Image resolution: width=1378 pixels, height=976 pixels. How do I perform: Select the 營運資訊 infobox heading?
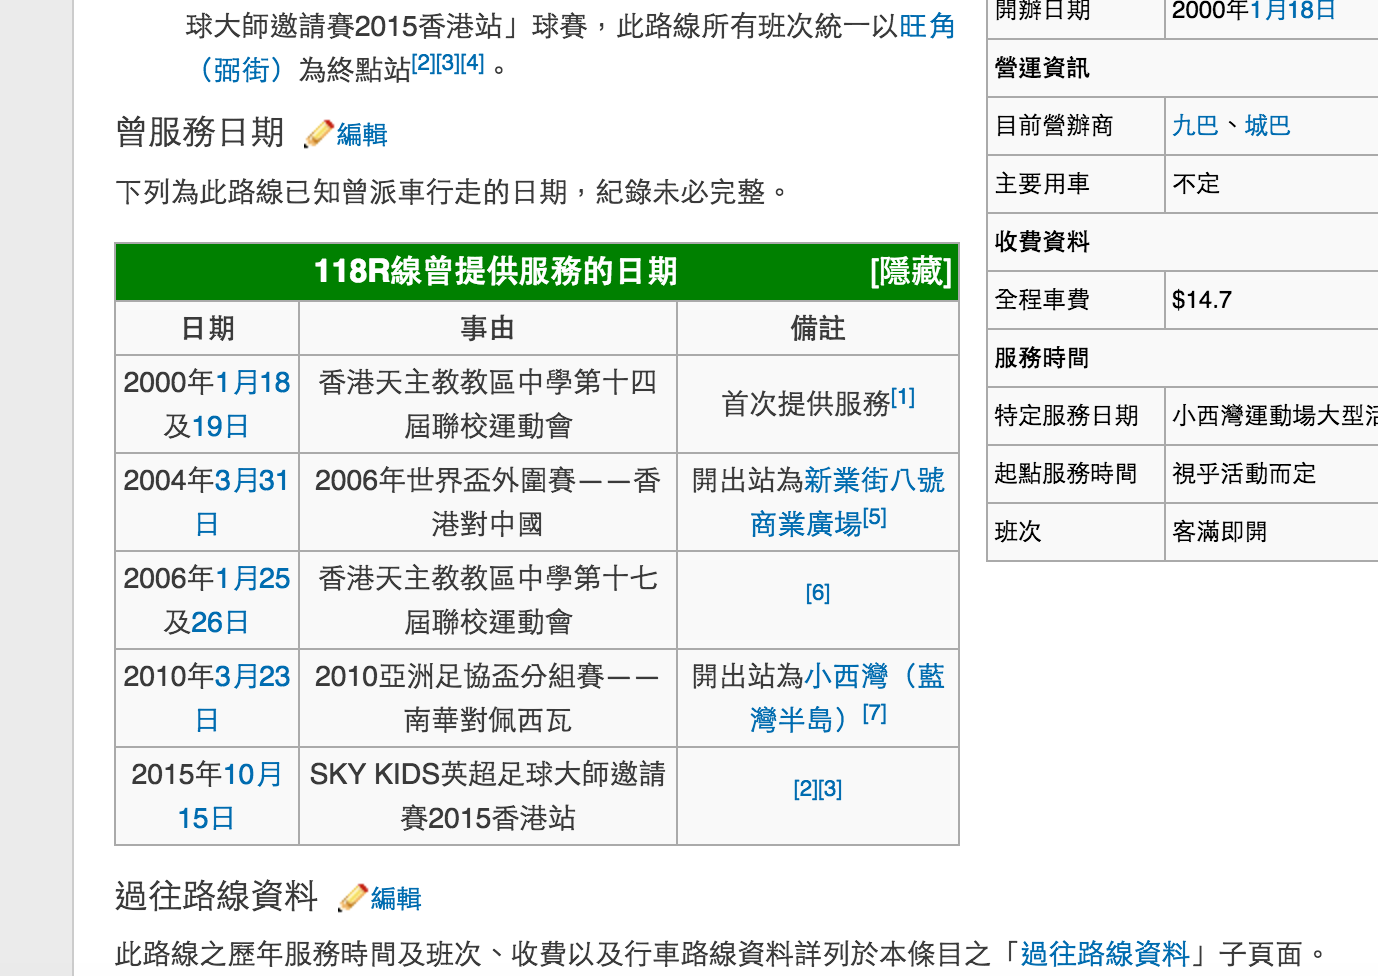click(x=1042, y=68)
